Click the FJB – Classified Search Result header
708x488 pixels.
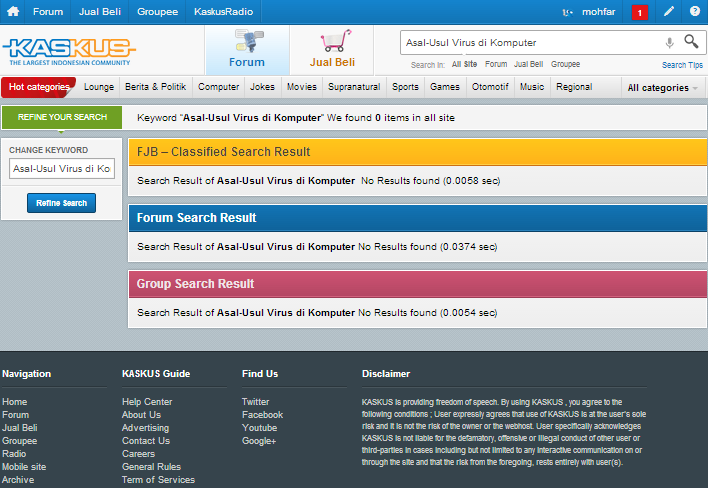click(x=417, y=152)
